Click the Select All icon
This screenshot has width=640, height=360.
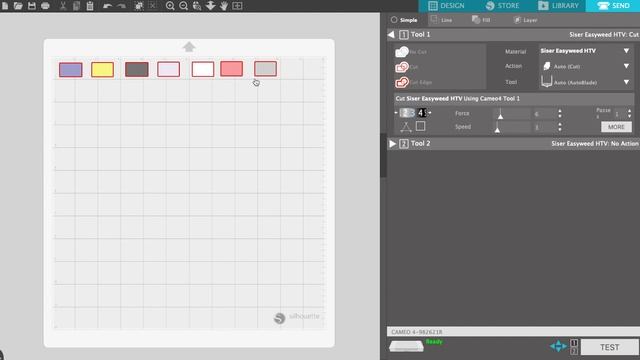point(139,5)
